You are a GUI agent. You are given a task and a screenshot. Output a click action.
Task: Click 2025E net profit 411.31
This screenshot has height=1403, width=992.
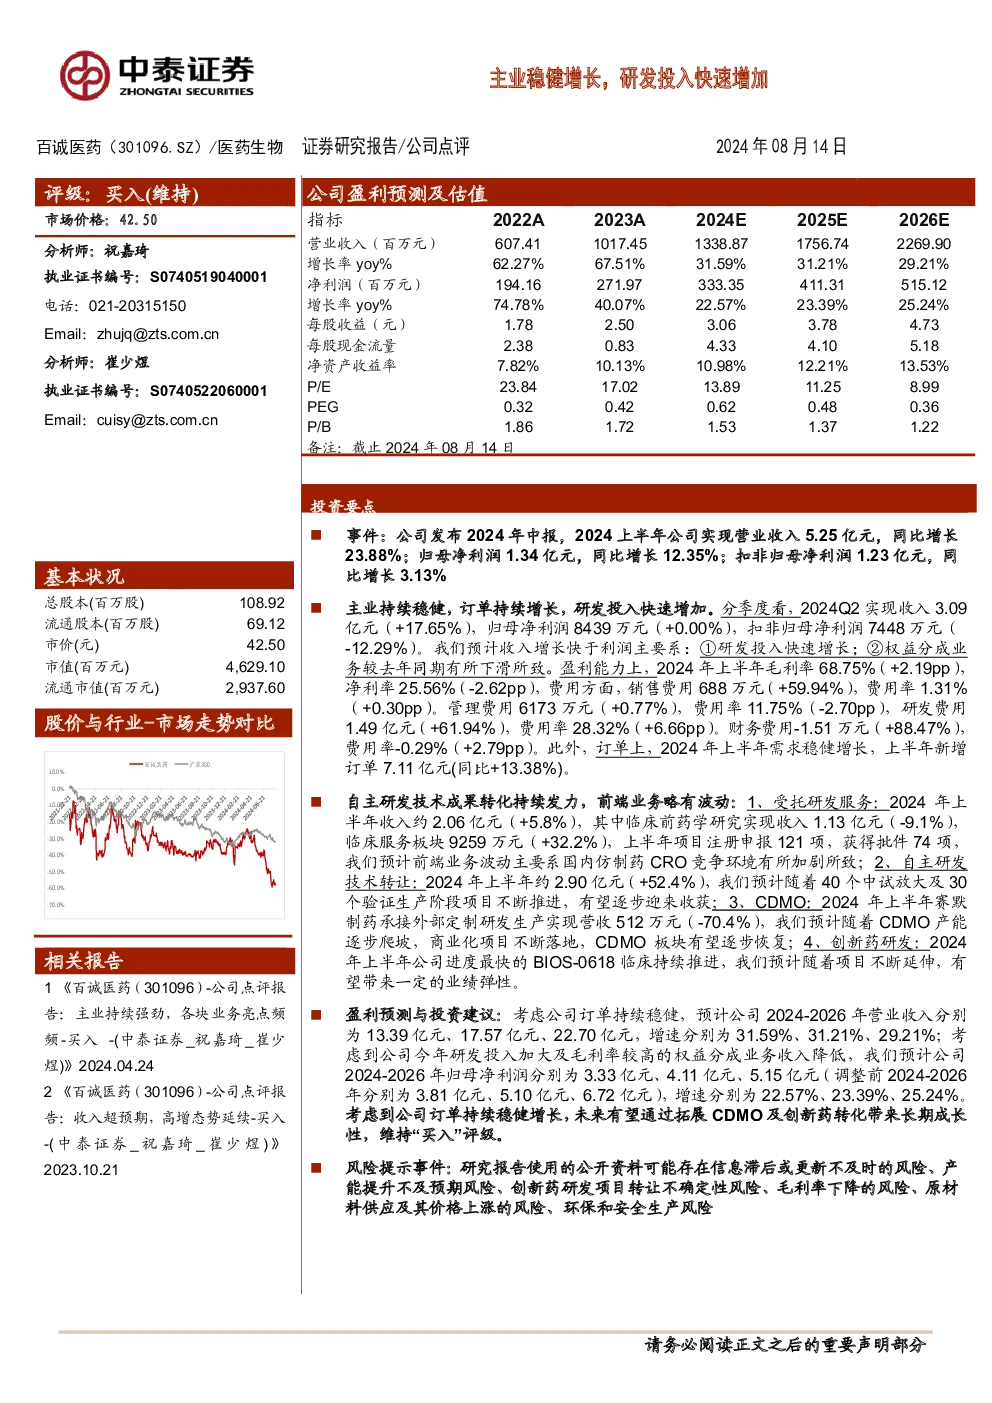tap(822, 285)
